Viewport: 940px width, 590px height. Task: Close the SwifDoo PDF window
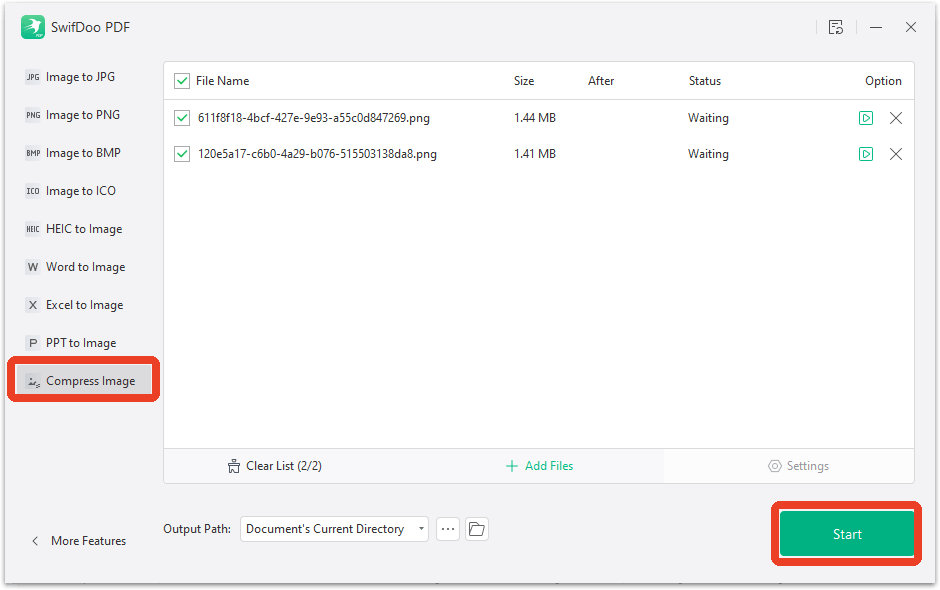point(911,27)
